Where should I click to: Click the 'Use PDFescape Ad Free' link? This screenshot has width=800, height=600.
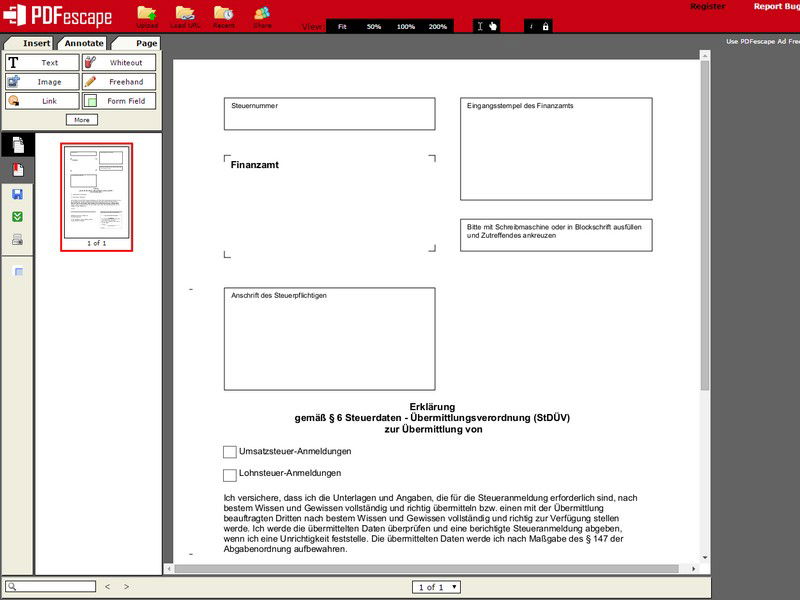(x=763, y=41)
